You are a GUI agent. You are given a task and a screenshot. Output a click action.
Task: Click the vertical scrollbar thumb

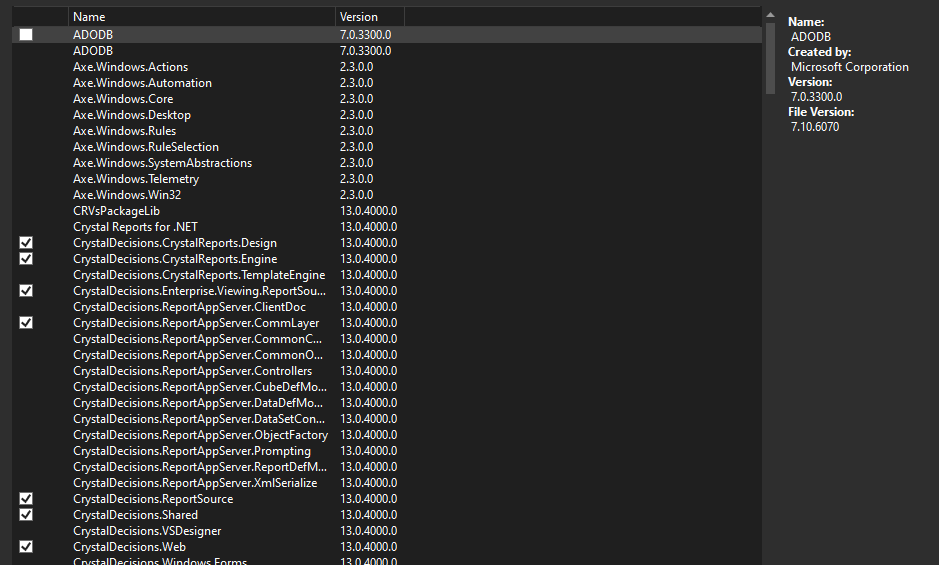click(771, 58)
